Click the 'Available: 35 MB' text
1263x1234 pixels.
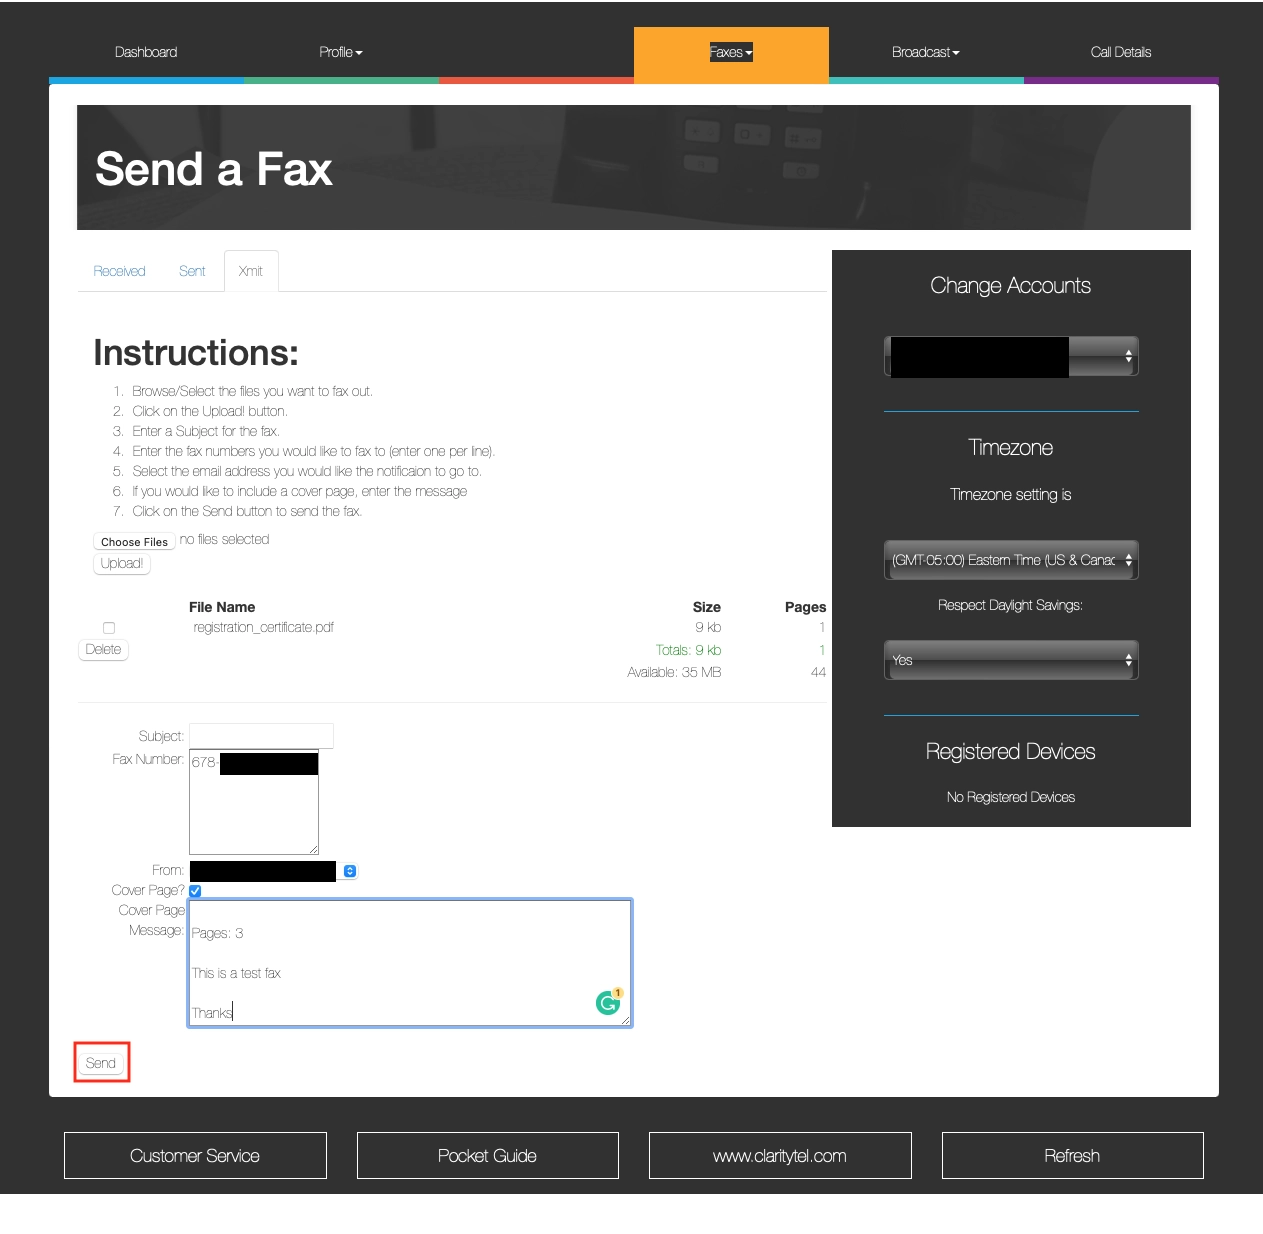coord(674,672)
